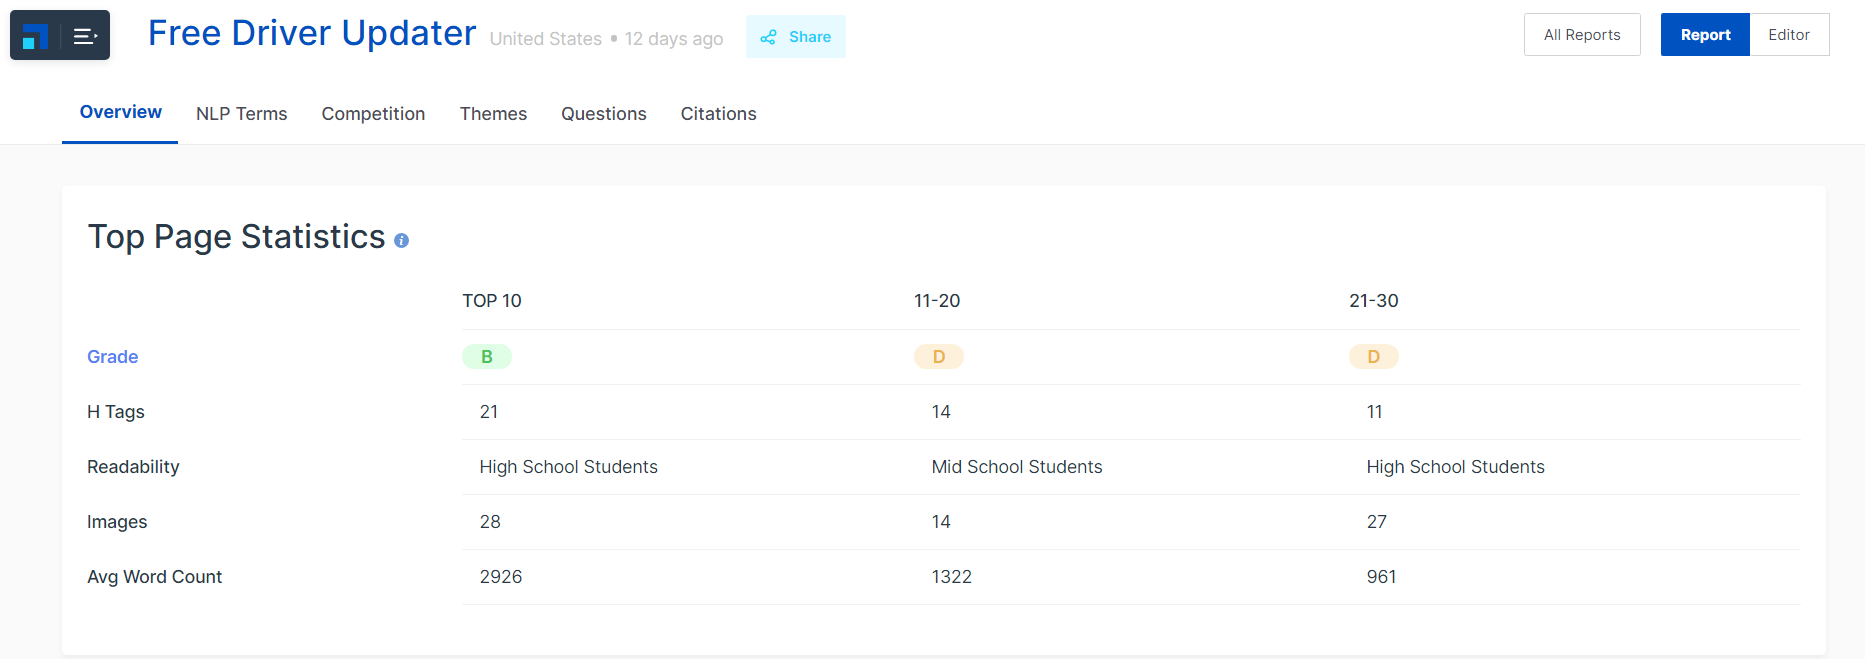Click the Readability row label

click(133, 467)
